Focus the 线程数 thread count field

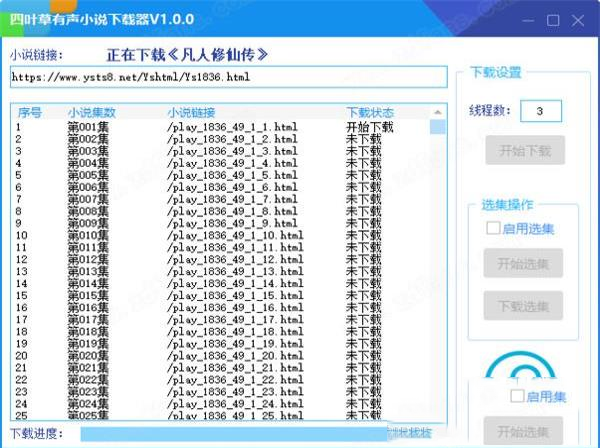[540, 111]
